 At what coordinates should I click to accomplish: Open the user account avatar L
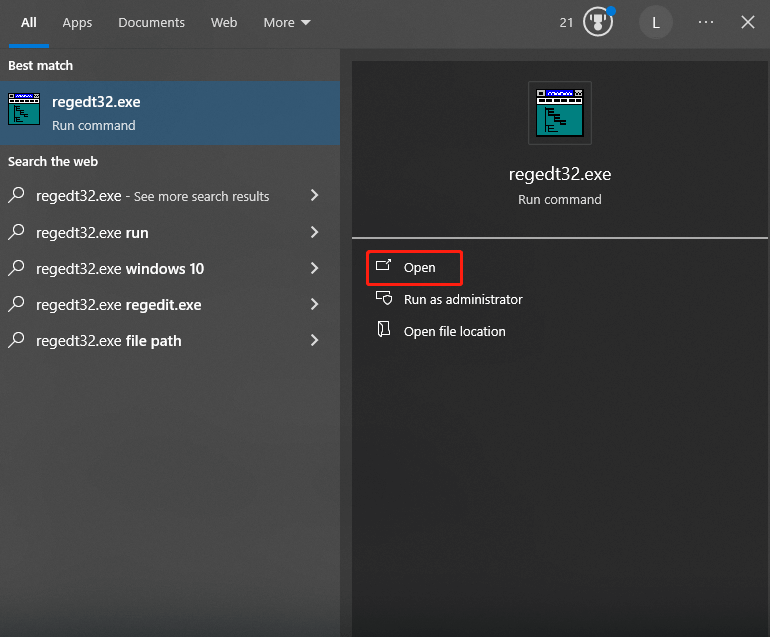click(656, 23)
